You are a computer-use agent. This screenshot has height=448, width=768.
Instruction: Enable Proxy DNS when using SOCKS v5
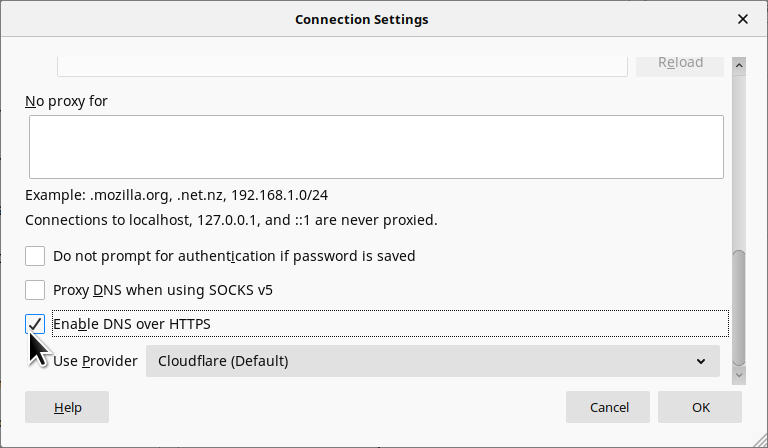tap(35, 290)
